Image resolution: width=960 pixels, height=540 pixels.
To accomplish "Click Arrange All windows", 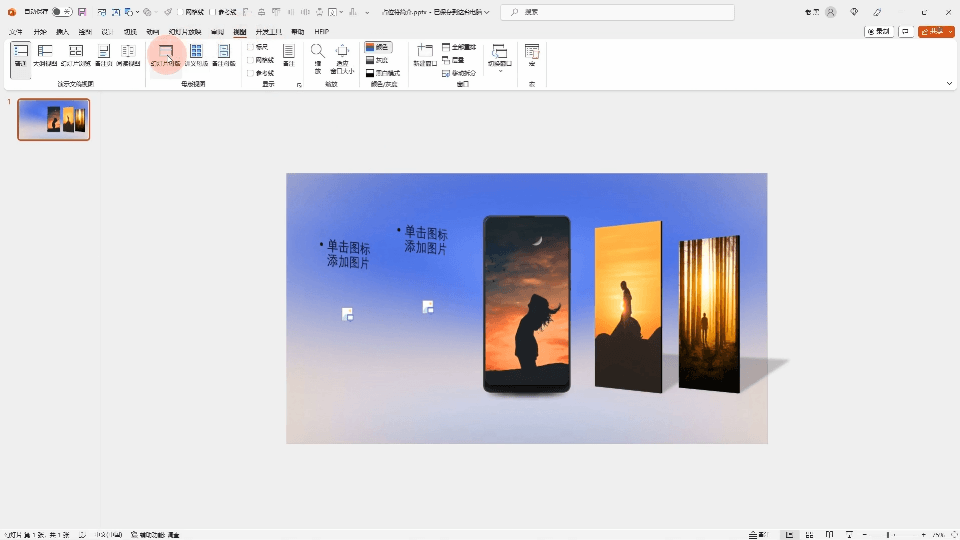I will tap(459, 47).
